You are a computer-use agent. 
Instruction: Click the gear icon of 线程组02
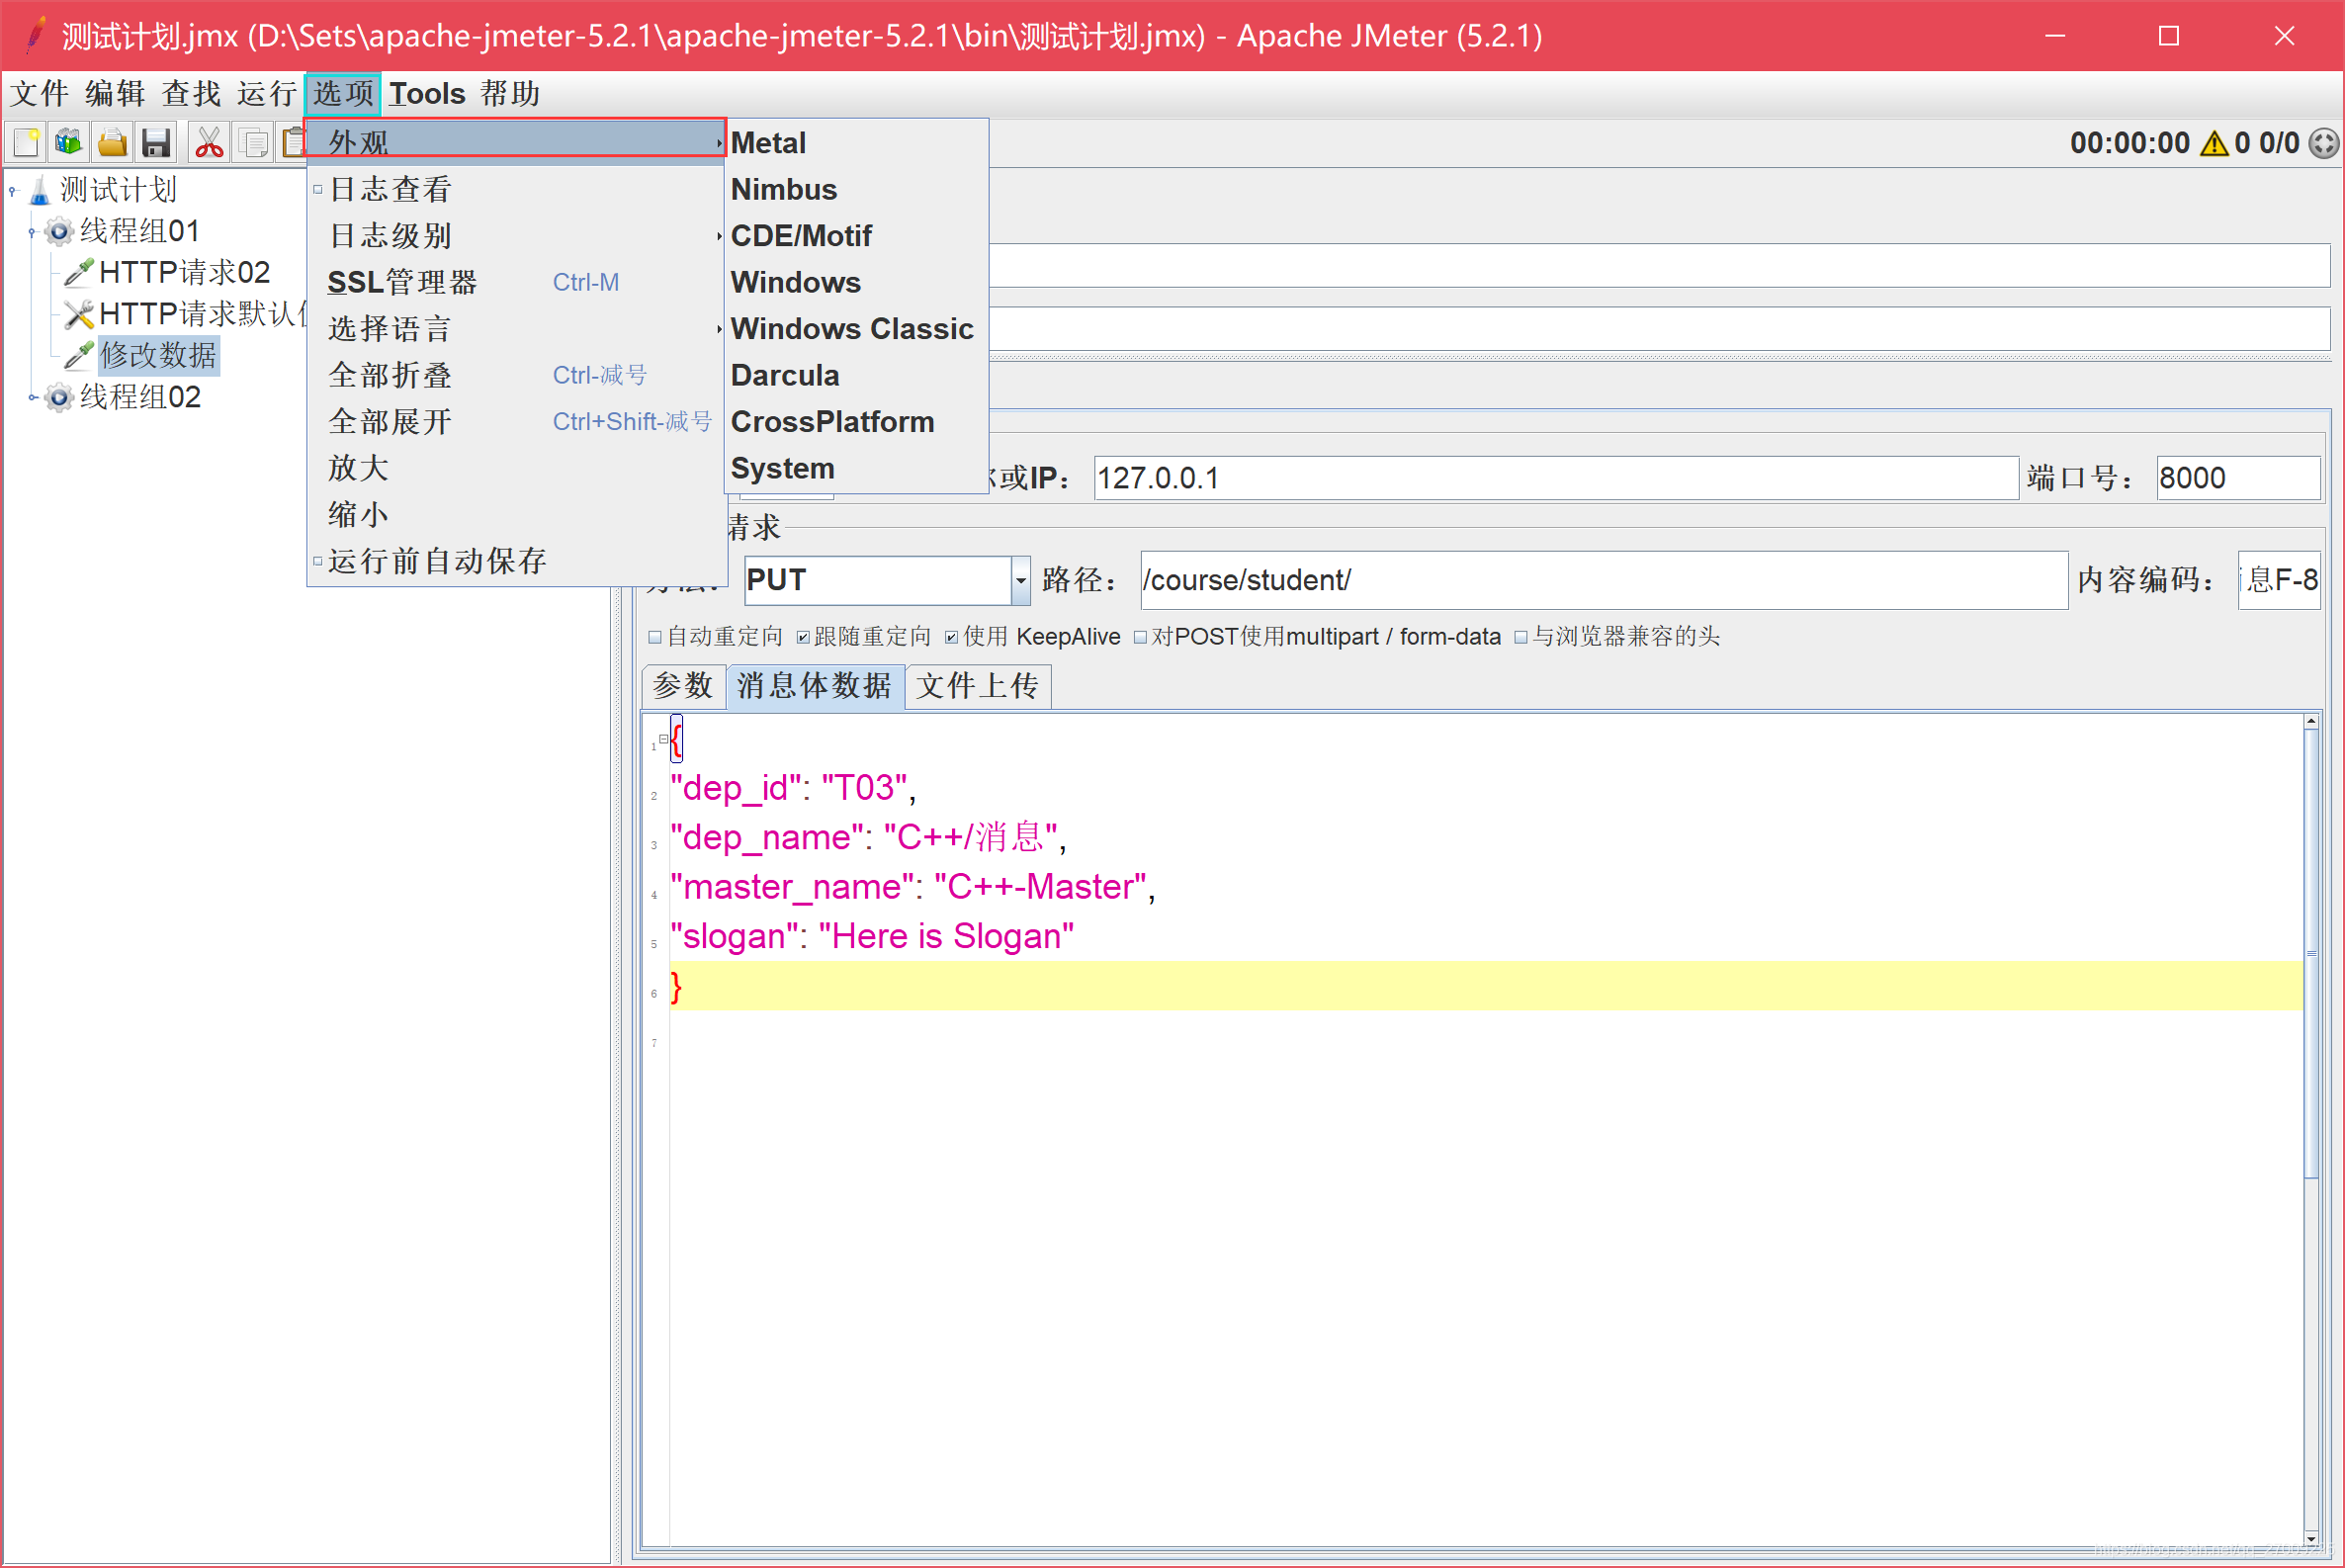tap(59, 398)
